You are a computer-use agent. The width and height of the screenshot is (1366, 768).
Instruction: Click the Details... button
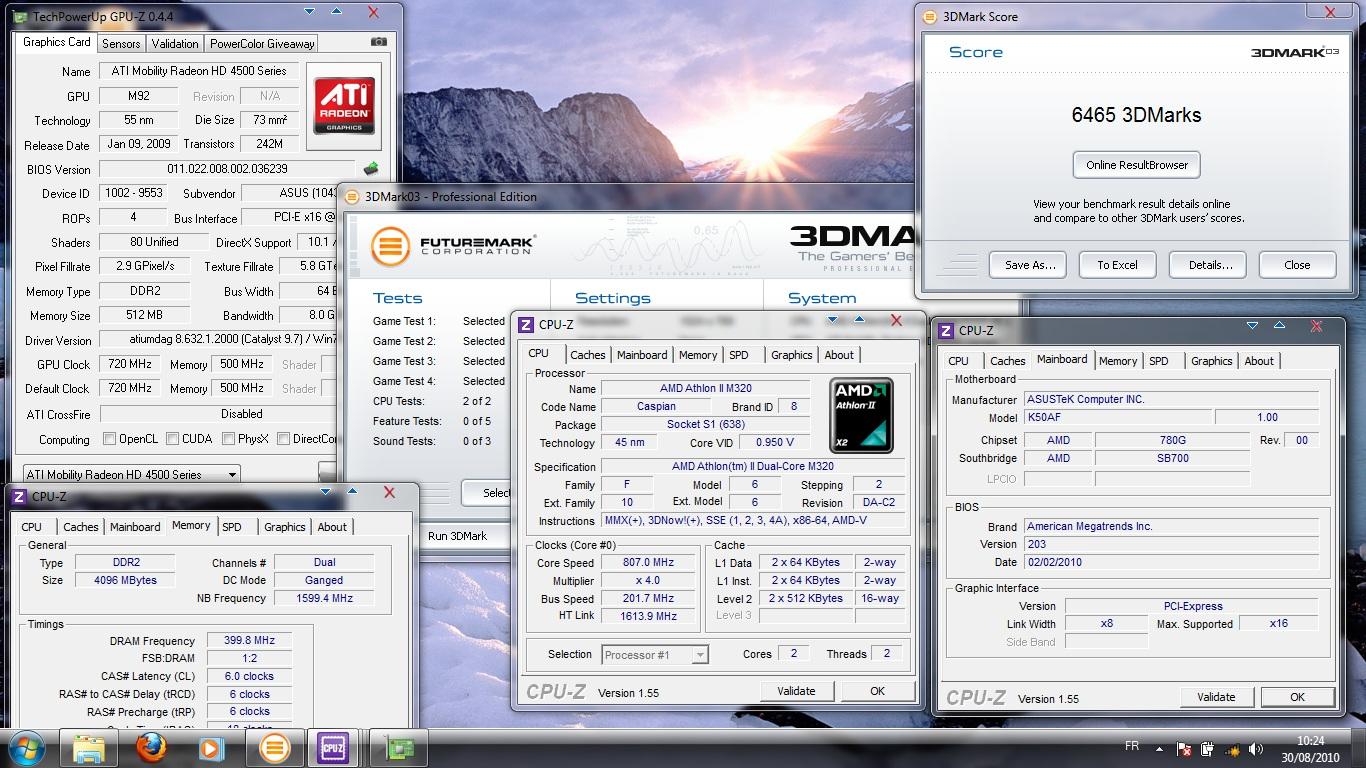click(1210, 265)
